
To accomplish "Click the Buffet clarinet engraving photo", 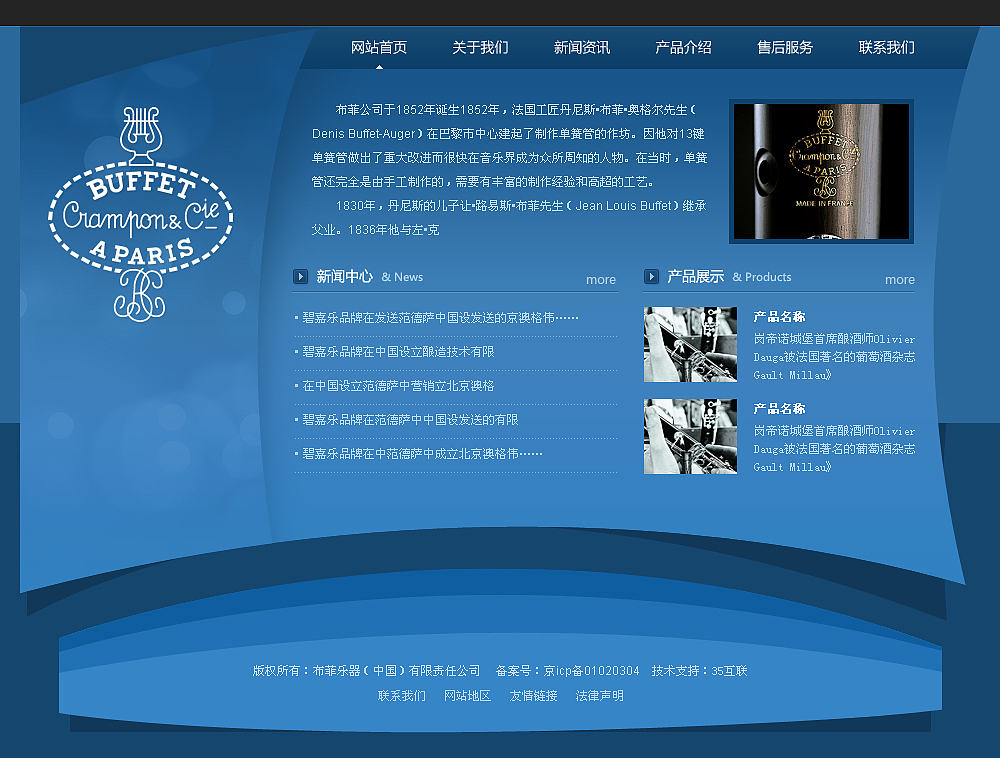I will (x=821, y=171).
